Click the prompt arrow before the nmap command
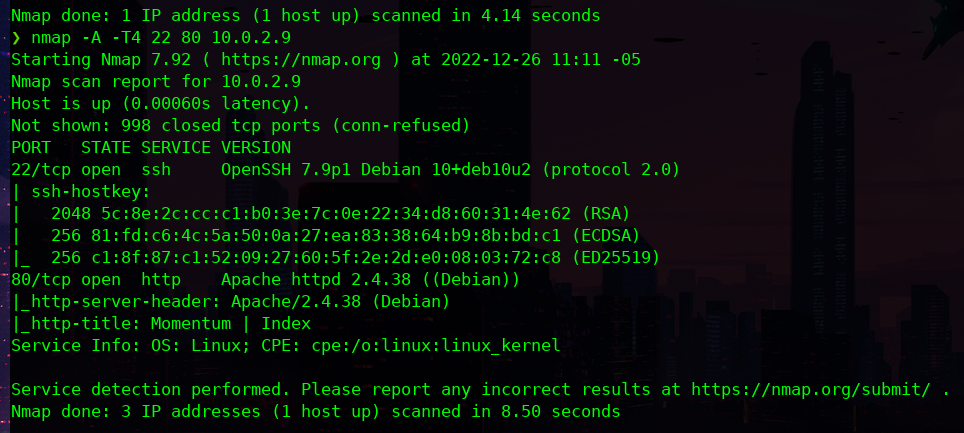Image resolution: width=964 pixels, height=433 pixels. pos(15,38)
